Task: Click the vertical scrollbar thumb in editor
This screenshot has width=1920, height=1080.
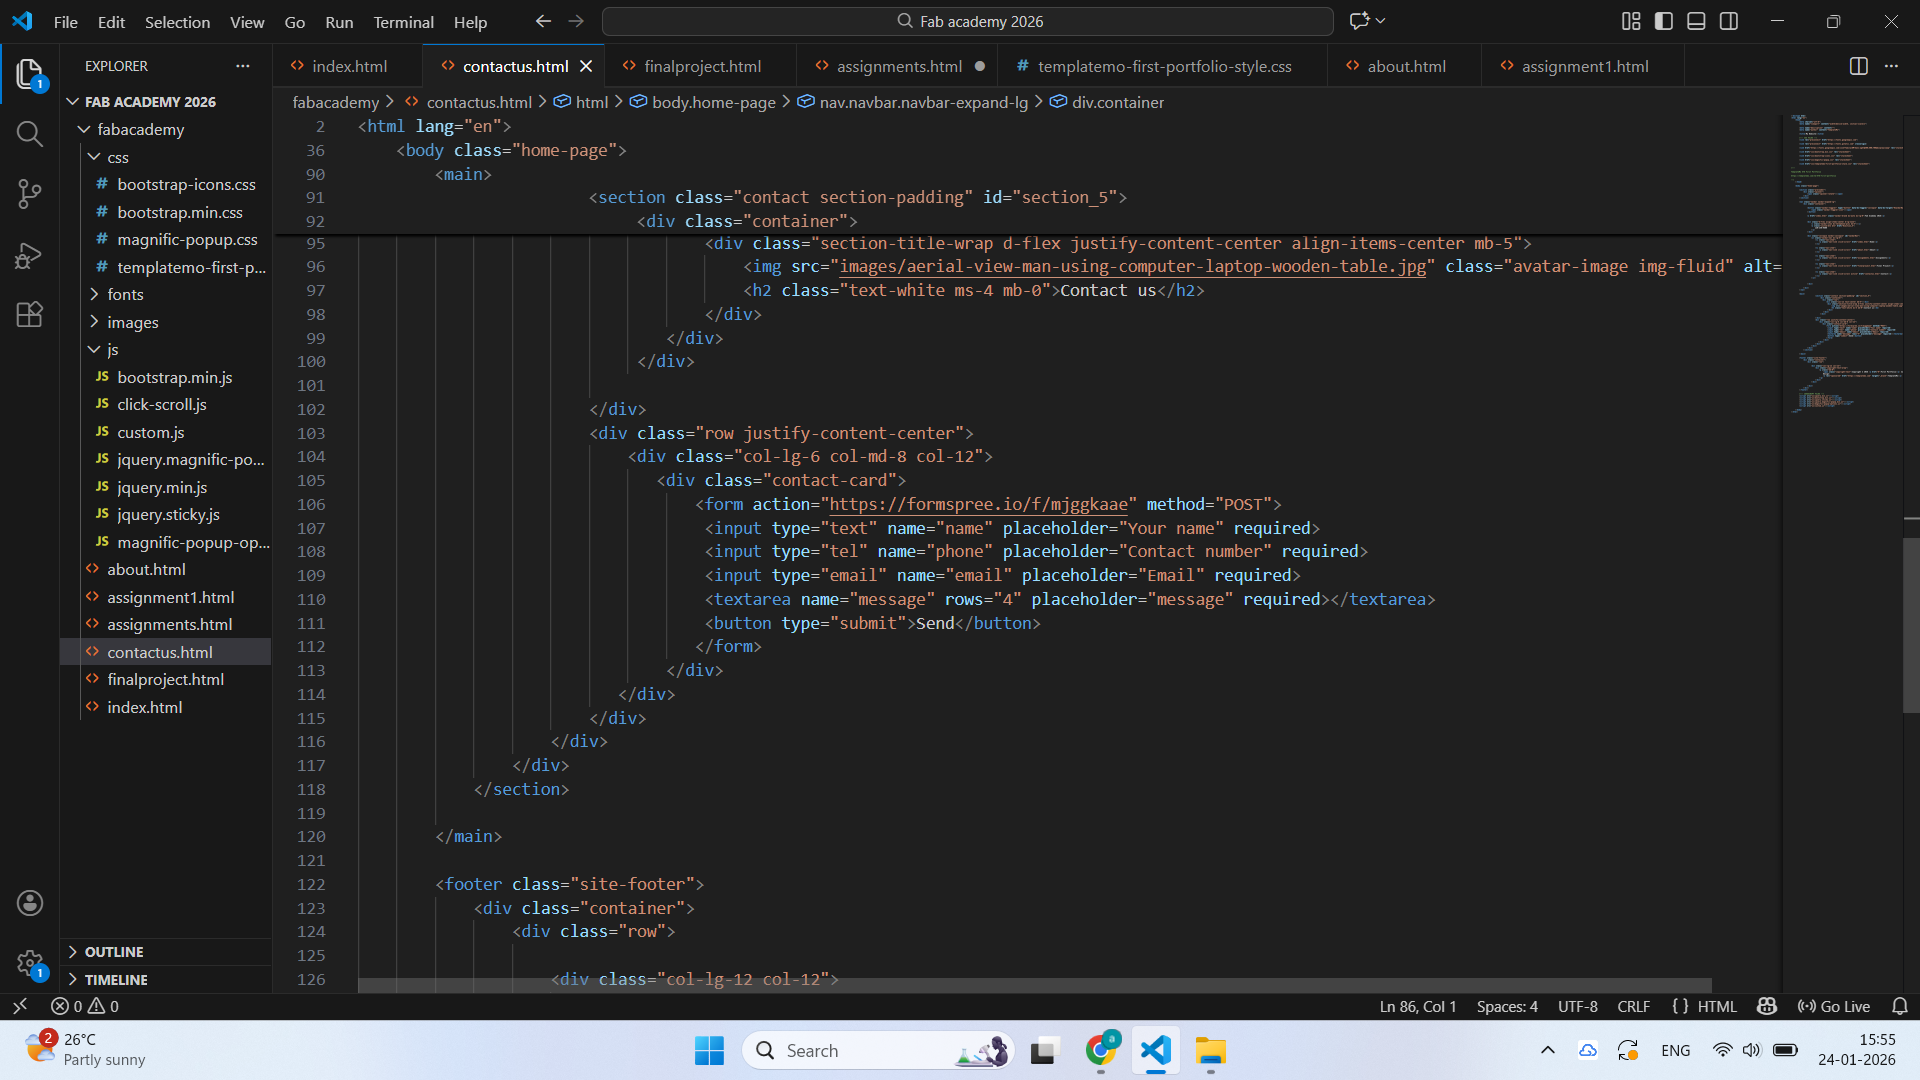Action: point(1910,625)
